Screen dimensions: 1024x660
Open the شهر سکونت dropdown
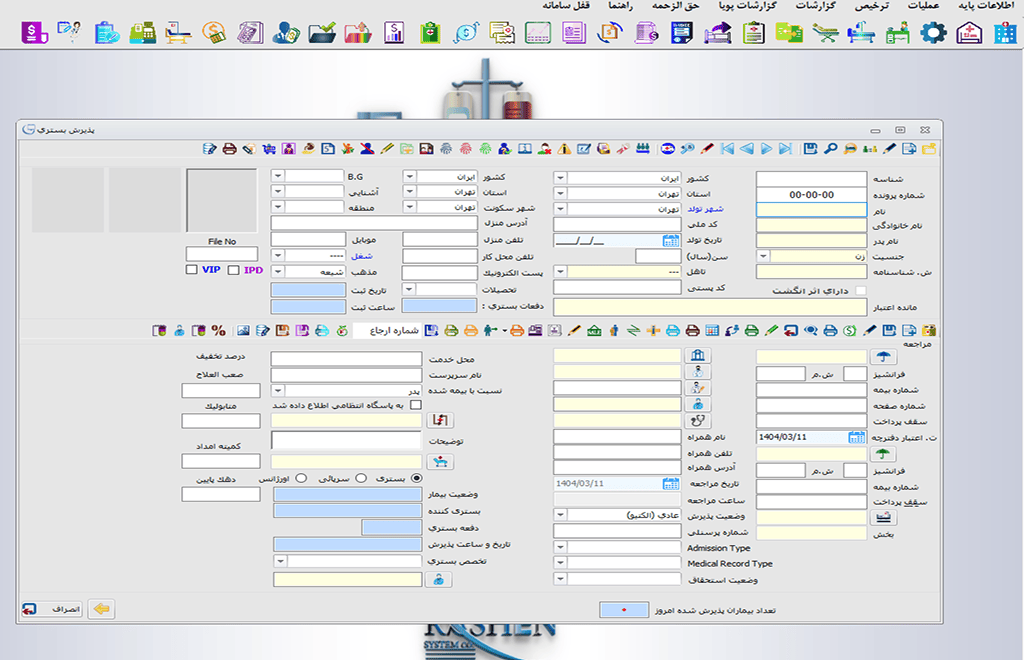pyautogui.click(x=409, y=208)
